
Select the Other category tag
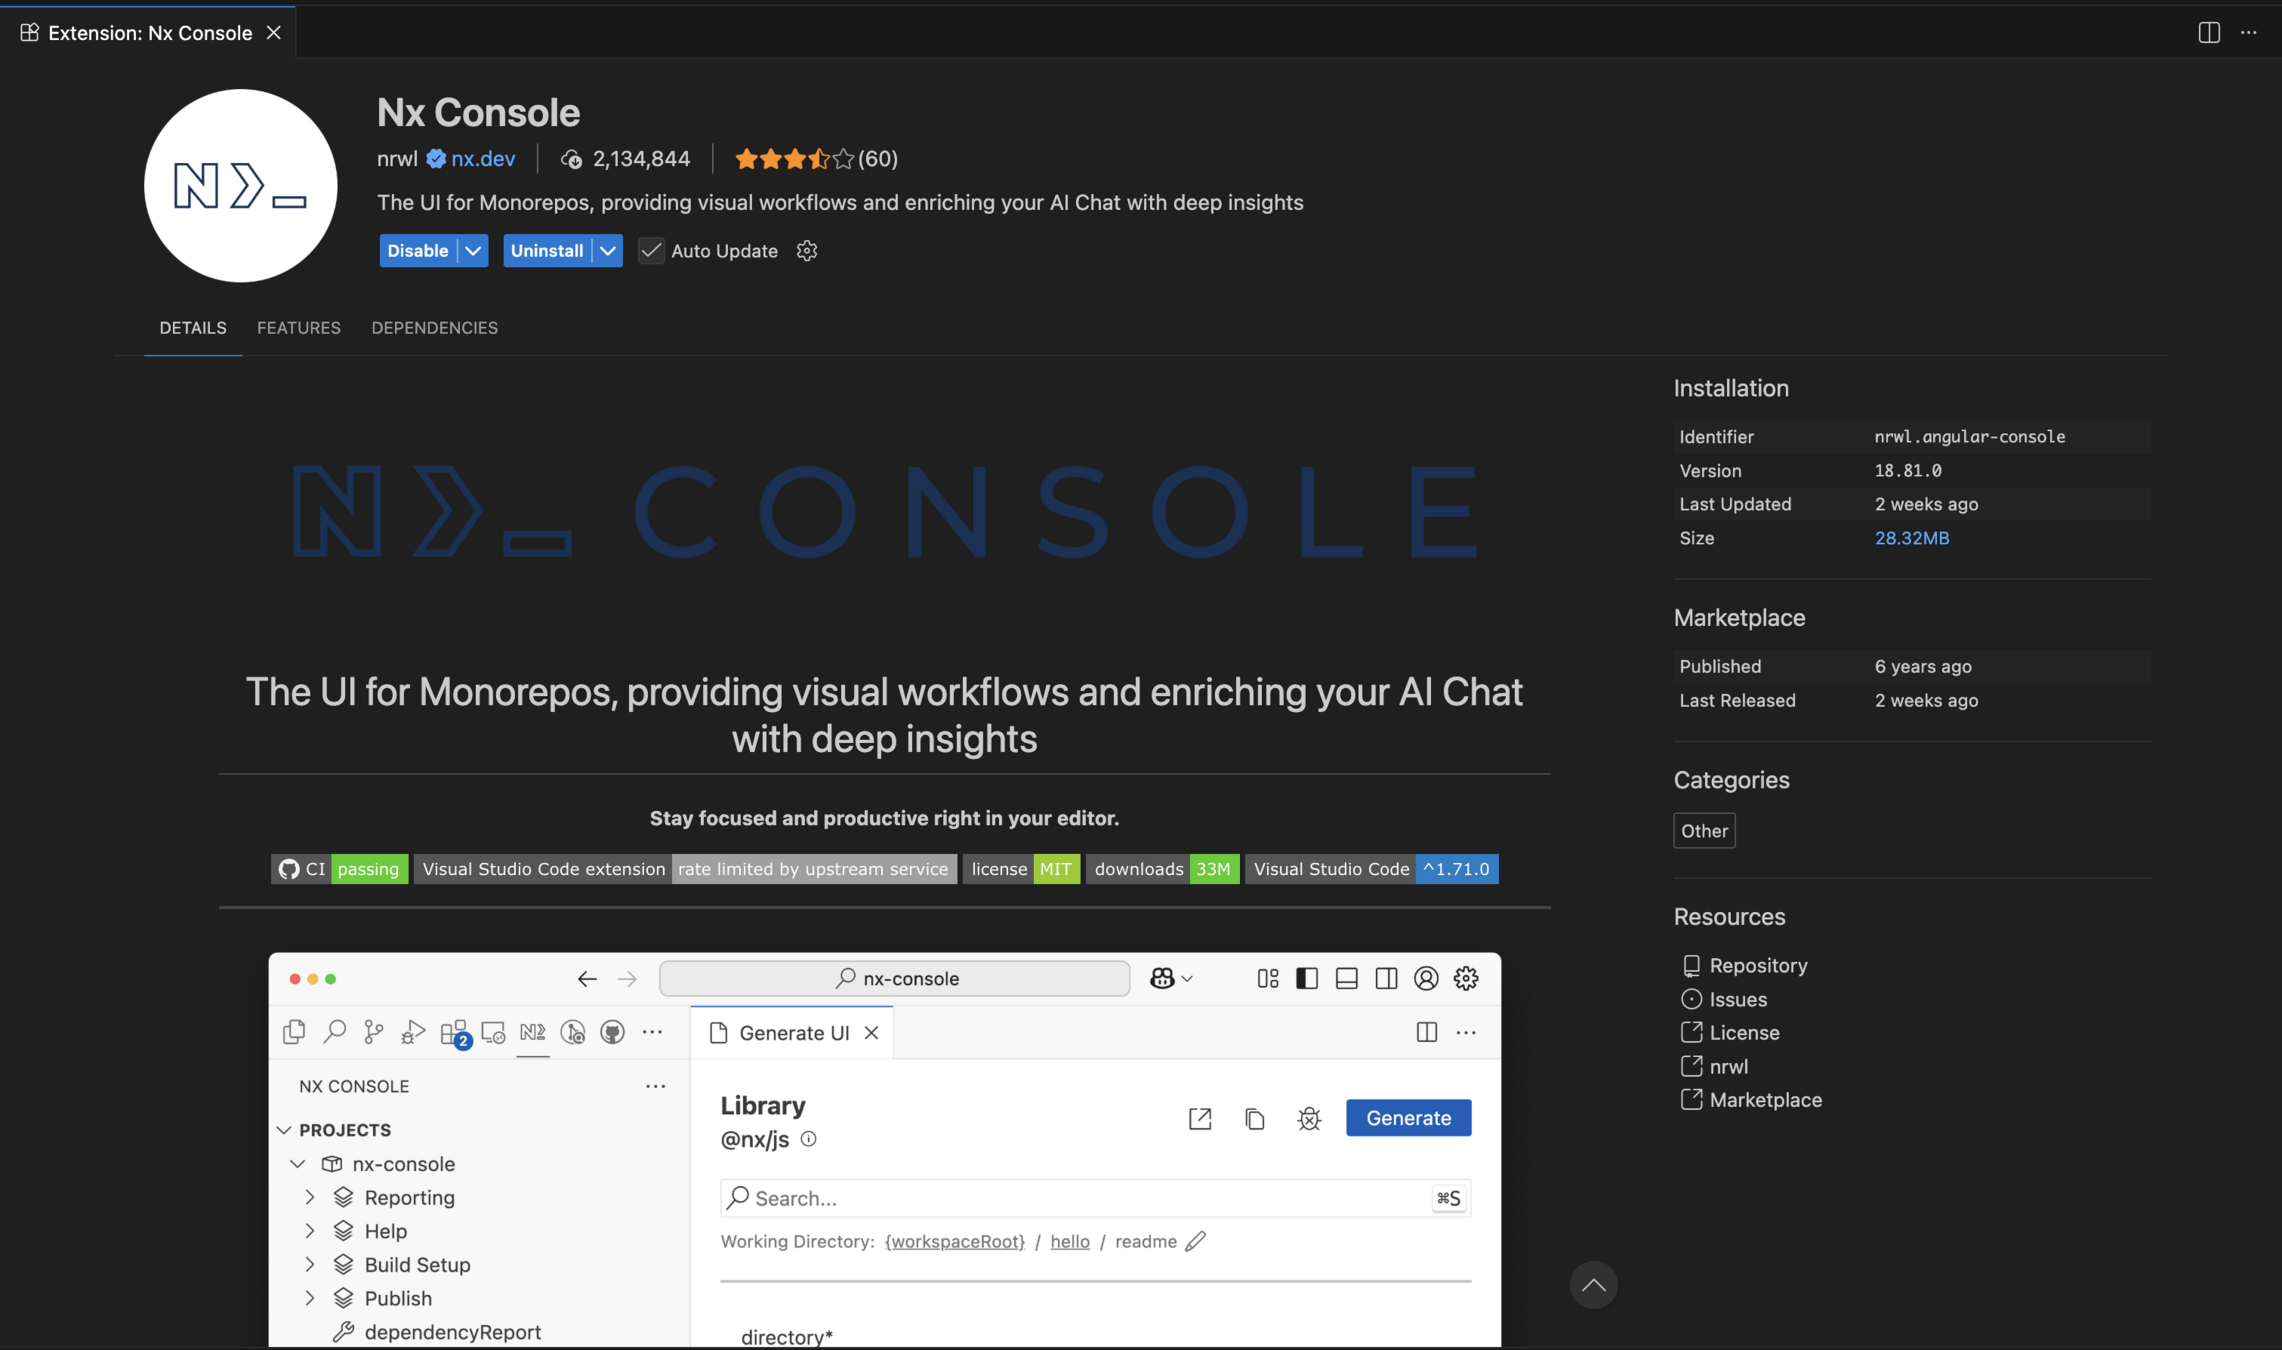click(1703, 831)
